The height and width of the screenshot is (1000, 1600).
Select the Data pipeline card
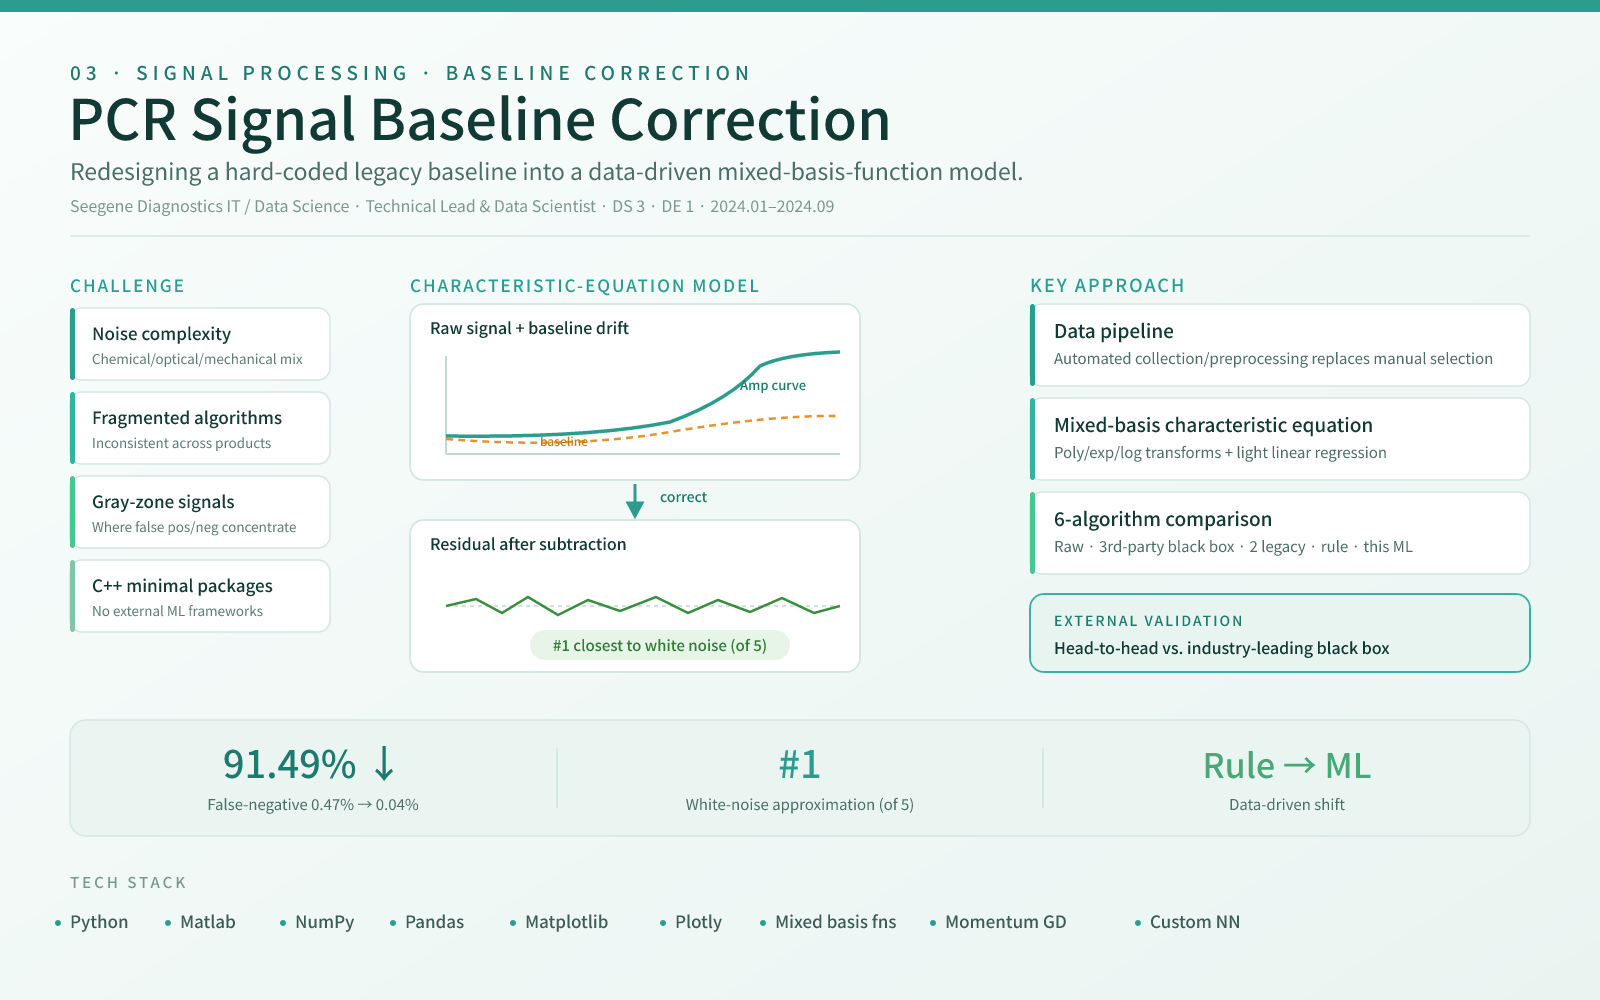[x=1280, y=345]
